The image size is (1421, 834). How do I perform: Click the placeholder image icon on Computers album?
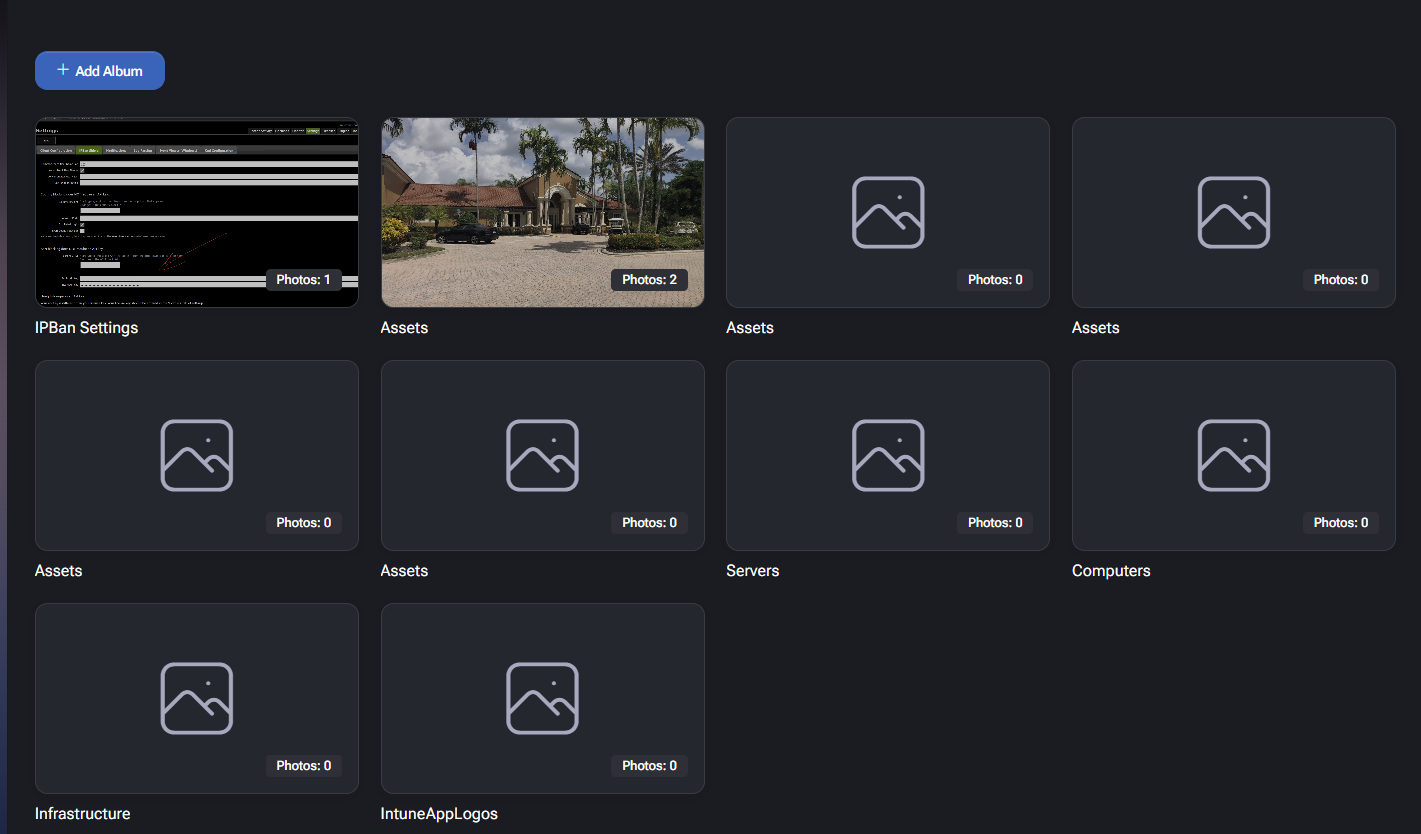(1233, 455)
